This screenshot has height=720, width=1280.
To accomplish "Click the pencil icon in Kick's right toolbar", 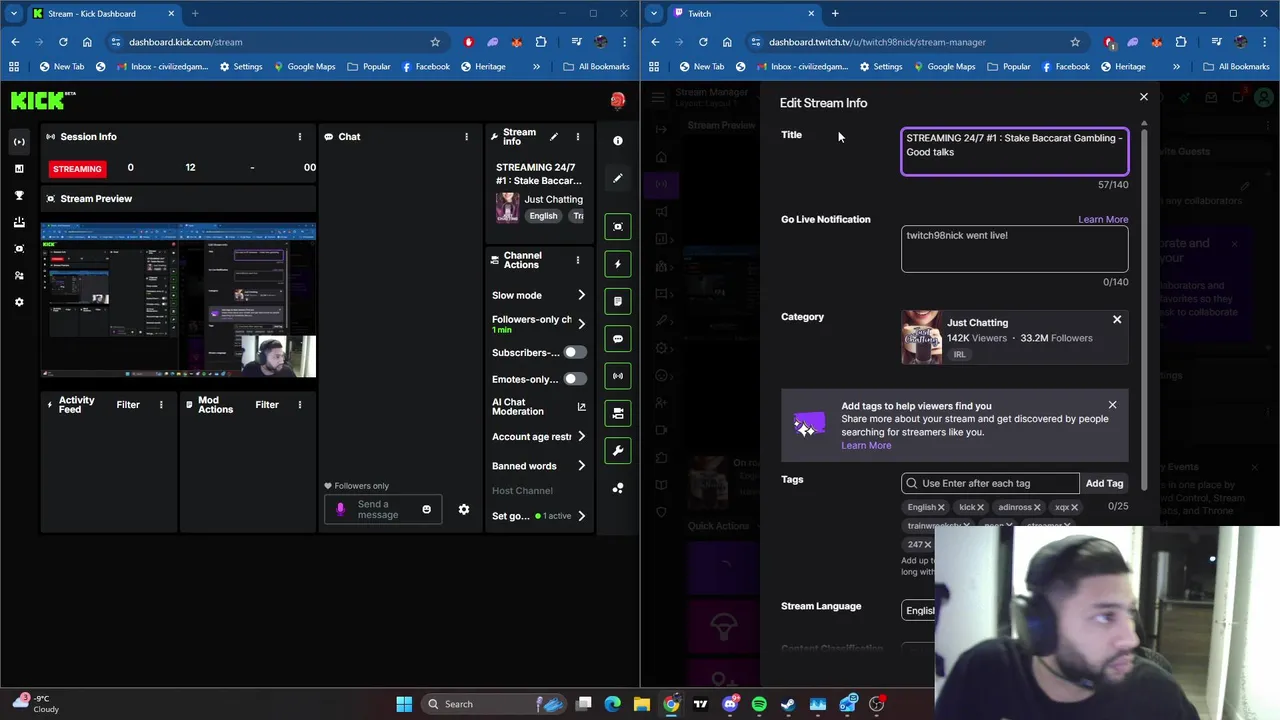I will click(618, 178).
